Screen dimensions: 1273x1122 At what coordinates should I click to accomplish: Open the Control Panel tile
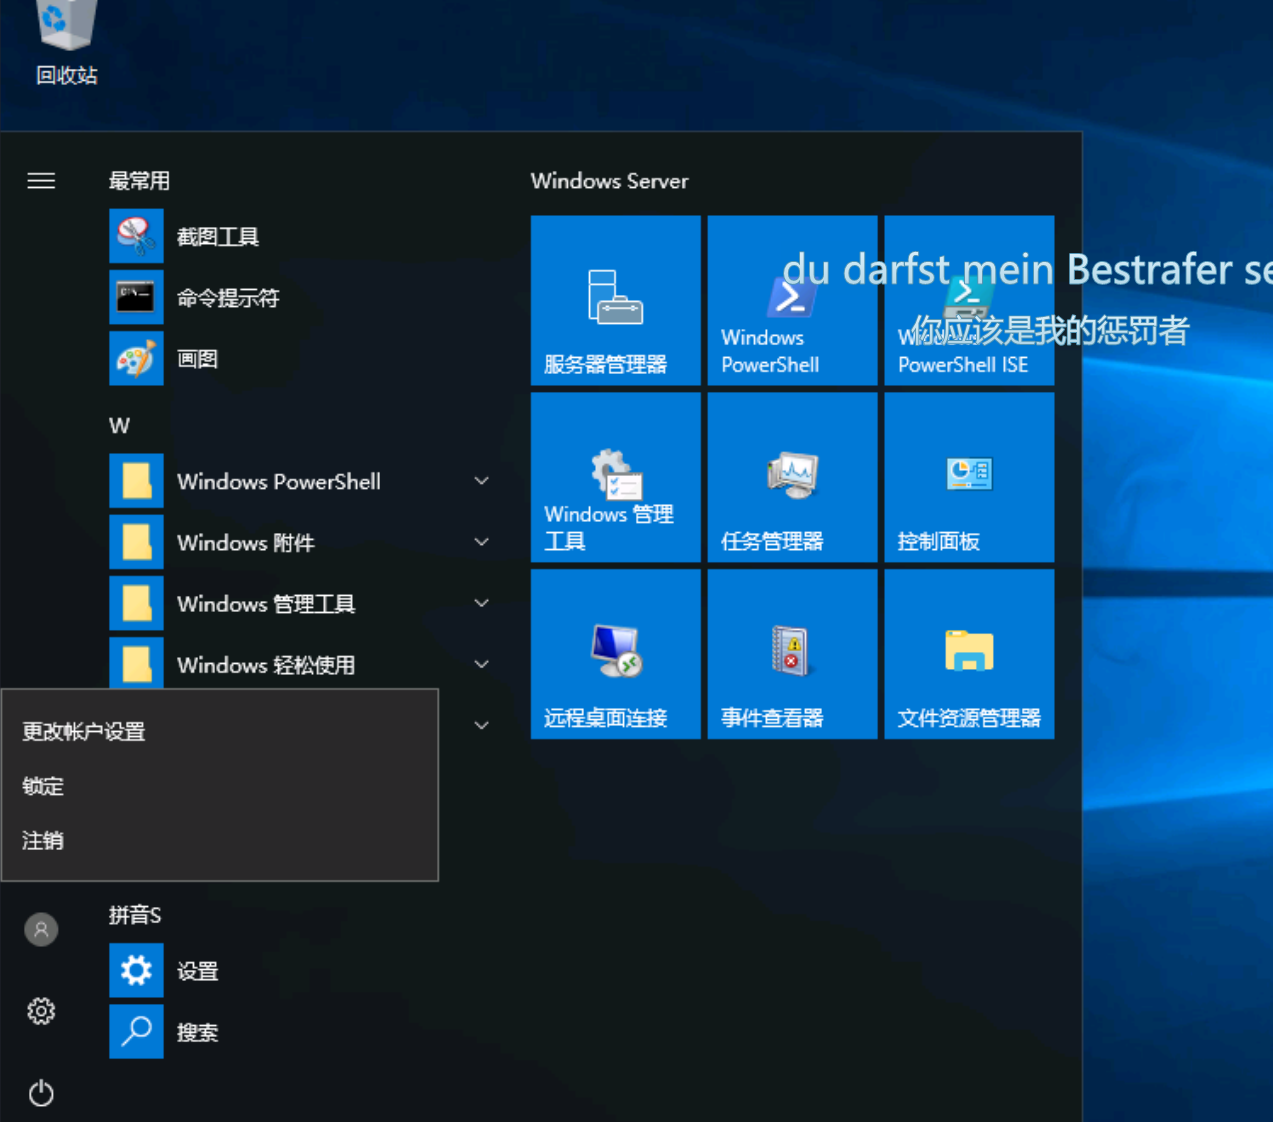[x=968, y=477]
